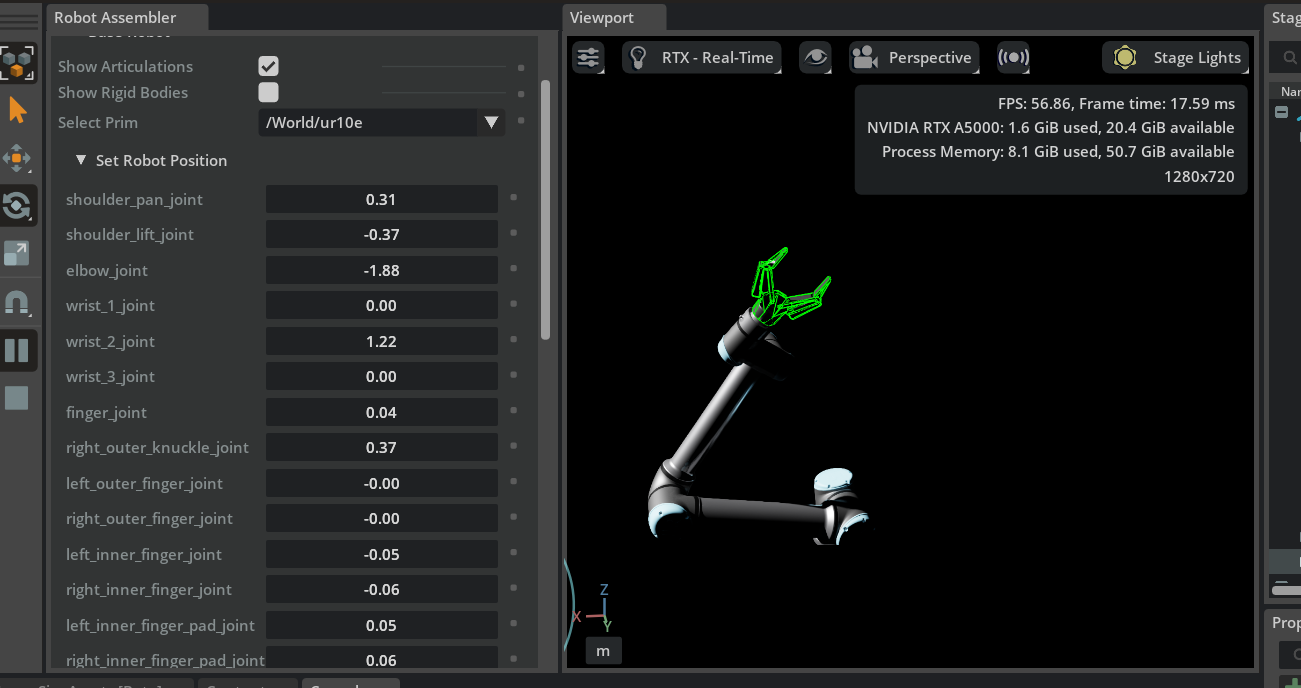Viewport: 1301px width, 688px height.
Task: Click the 'FPS: 56.86' stats line
Action: coord(1116,103)
